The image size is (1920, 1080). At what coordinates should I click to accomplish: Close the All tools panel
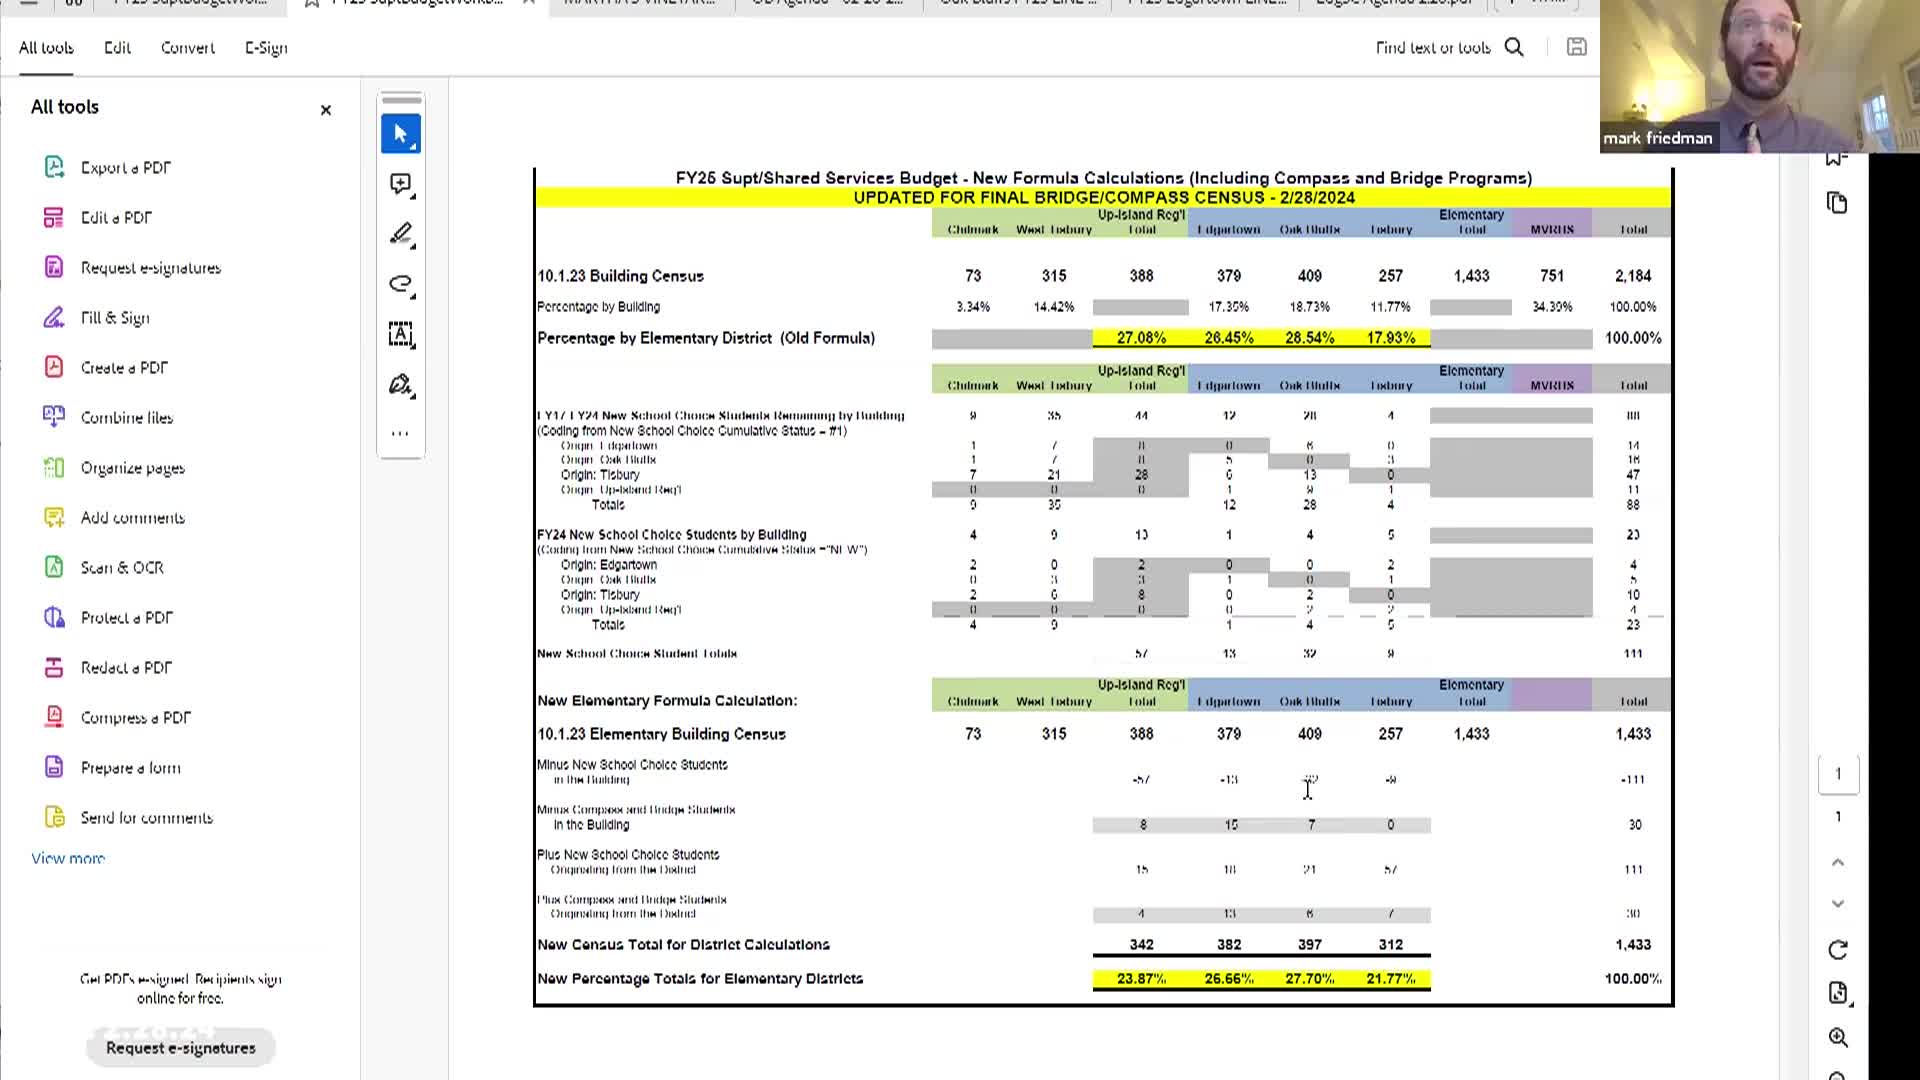click(325, 110)
